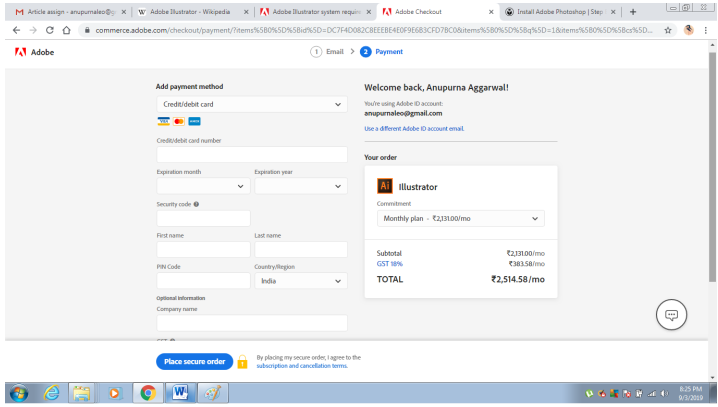This screenshot has width=718, height=407.
Task: Close the Article assign Gmail tab
Action: click(x=124, y=12)
